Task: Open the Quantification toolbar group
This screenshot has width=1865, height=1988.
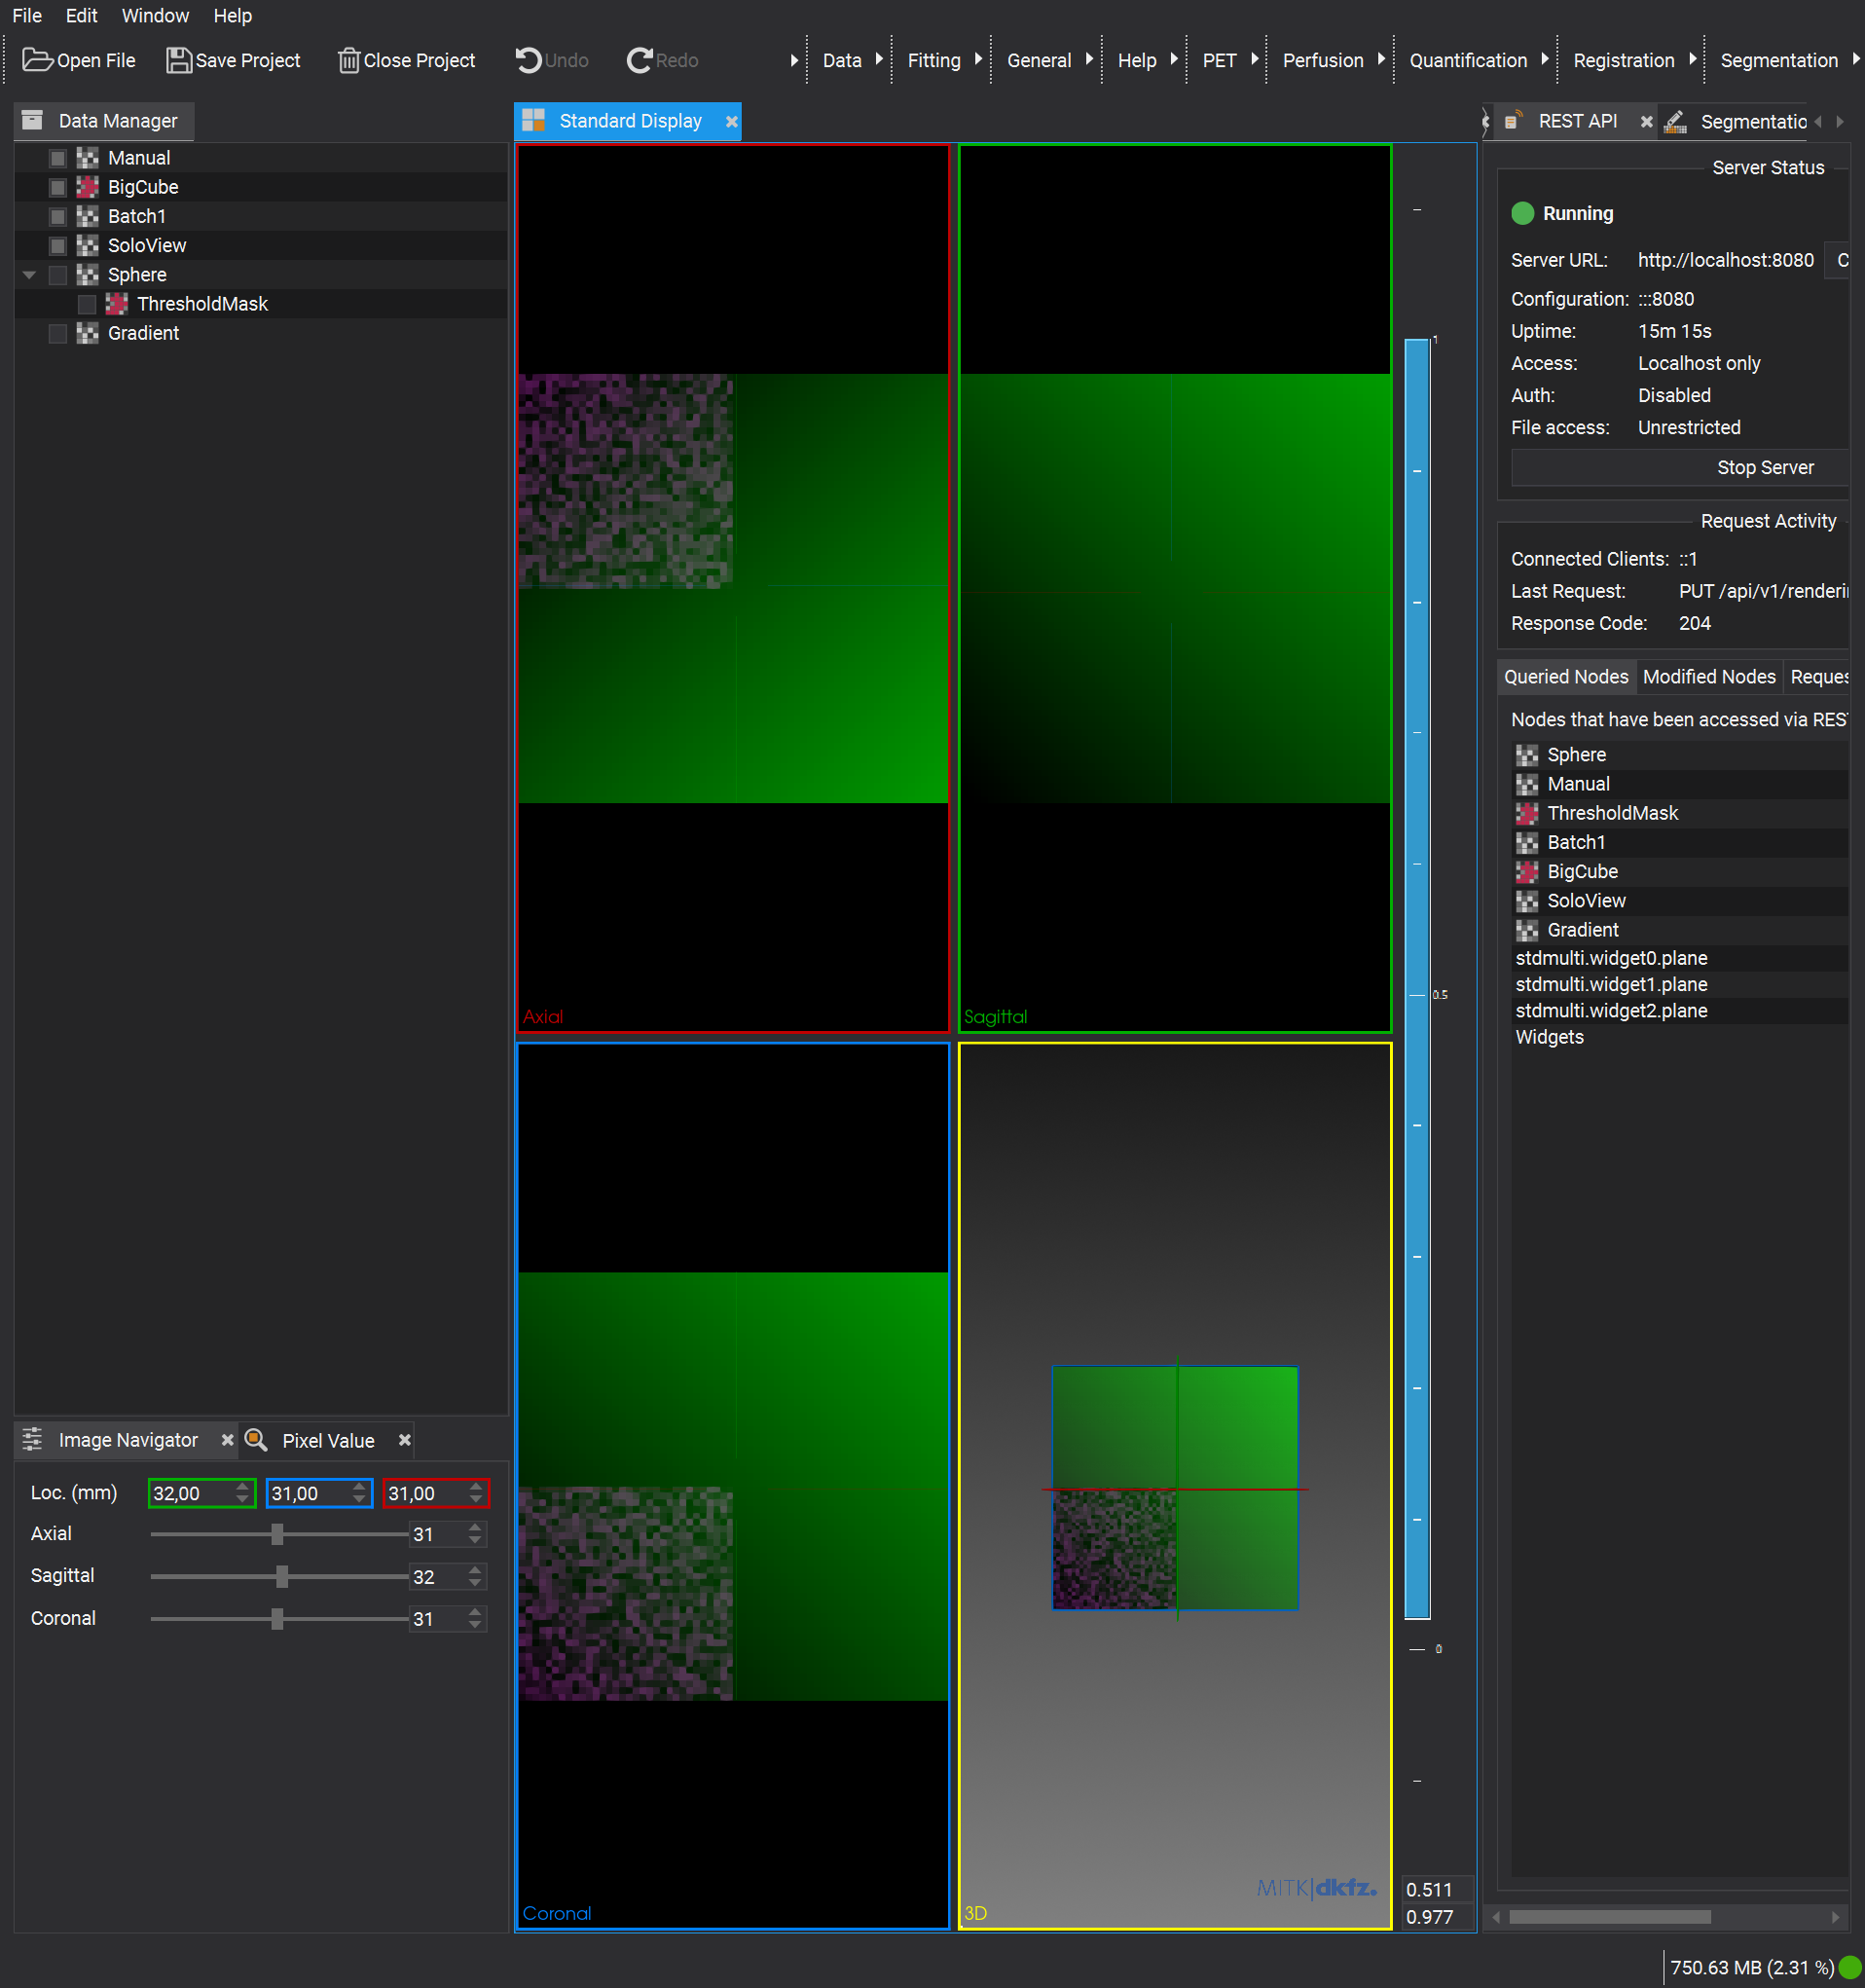Action: (x=1468, y=60)
